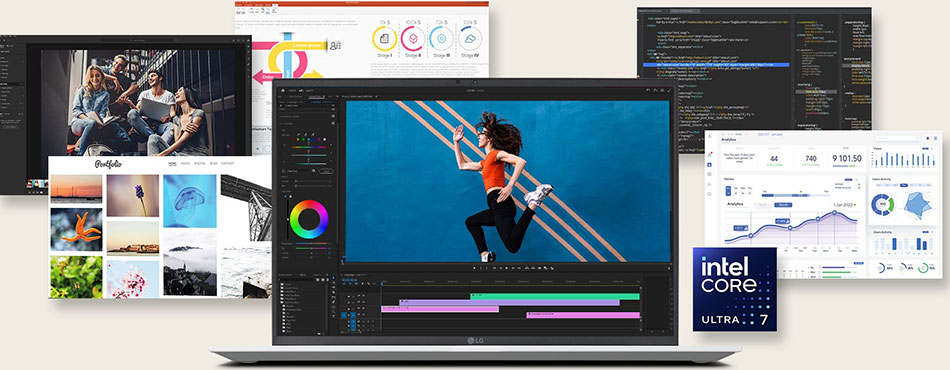Click the jellyfish photo thumbnail in Portfolio
This screenshot has width=950, height=370.
coord(190,201)
